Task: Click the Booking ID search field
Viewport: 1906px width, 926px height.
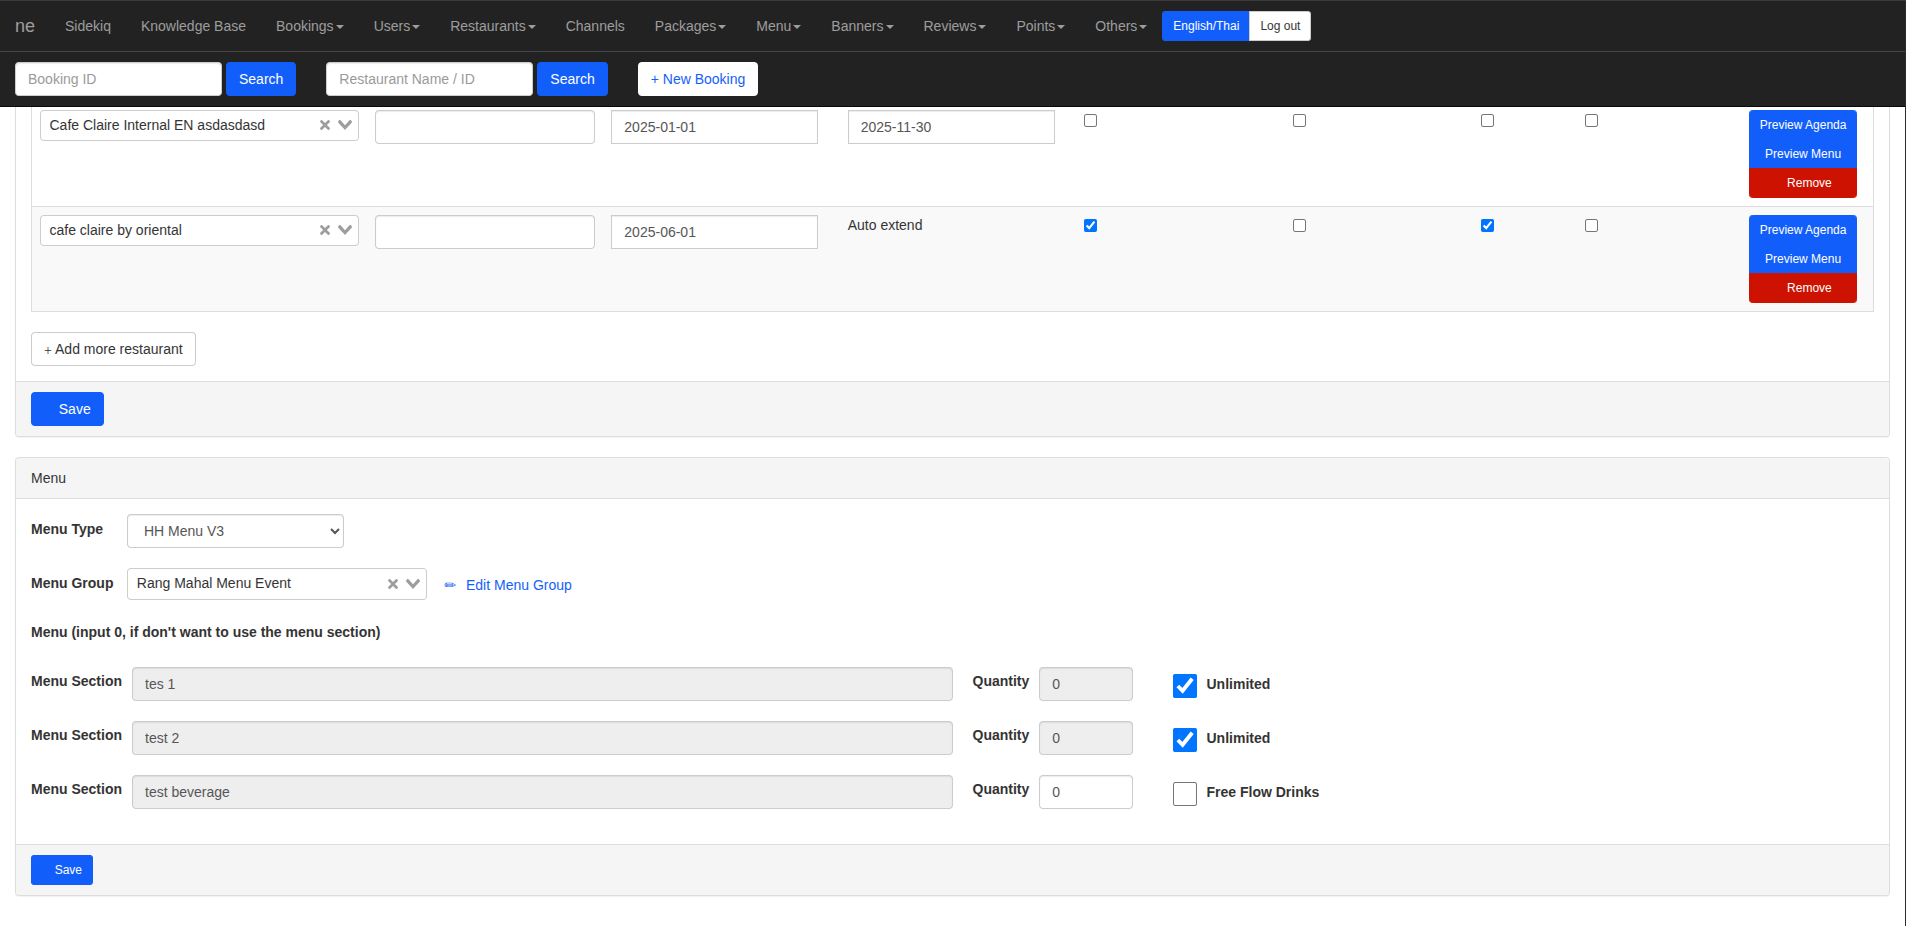Action: click(118, 79)
